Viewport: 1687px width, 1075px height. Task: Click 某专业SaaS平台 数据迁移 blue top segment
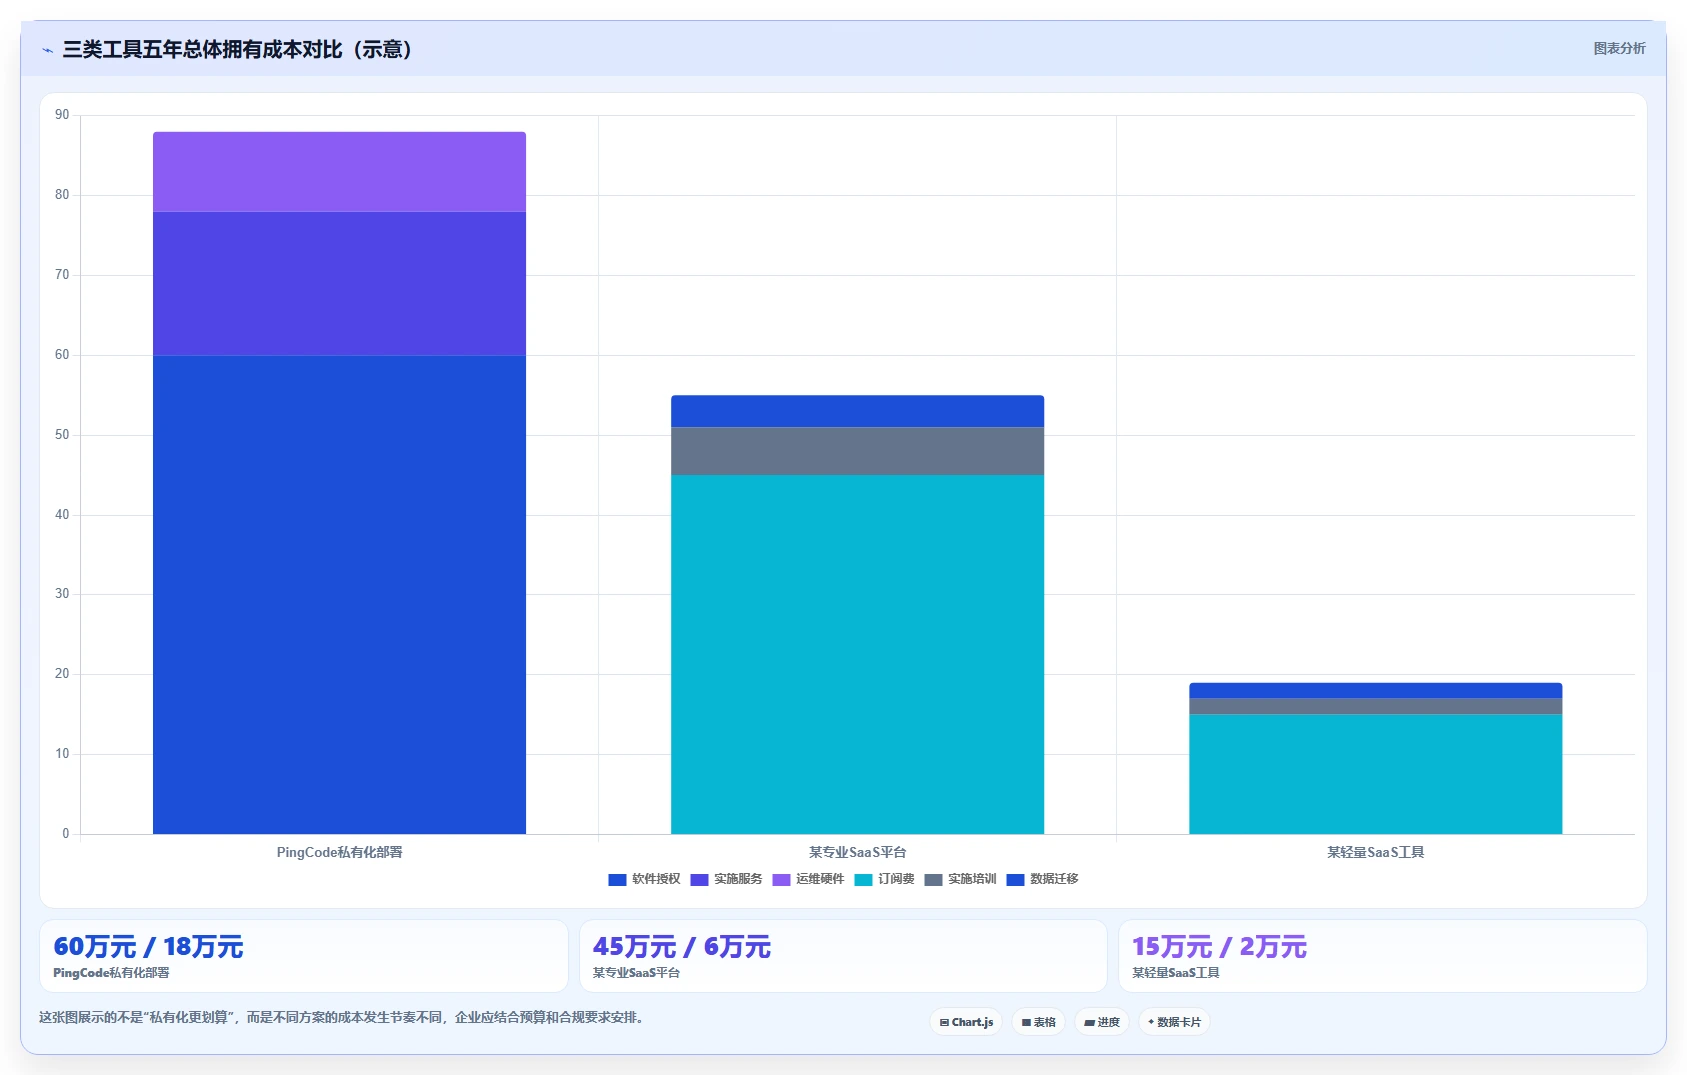click(857, 411)
